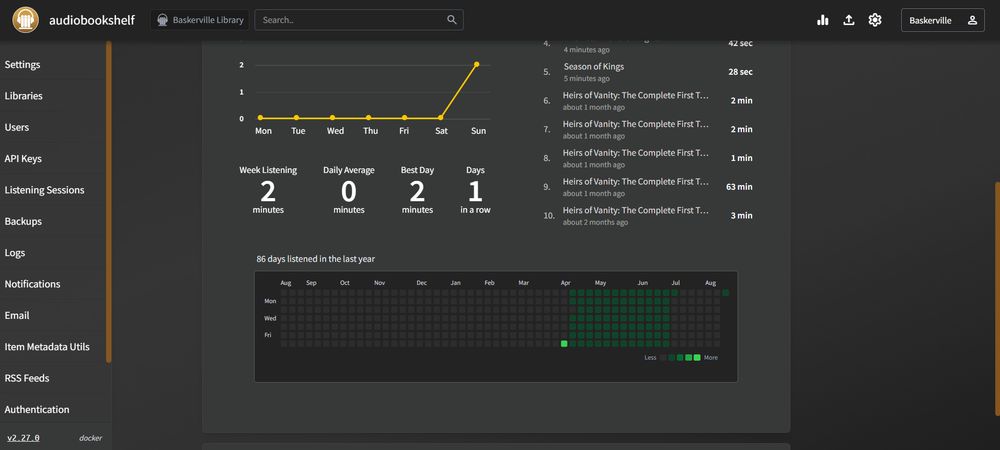The image size is (1000, 450).
Task: Click the Sun data point on chart
Action: click(x=476, y=64)
